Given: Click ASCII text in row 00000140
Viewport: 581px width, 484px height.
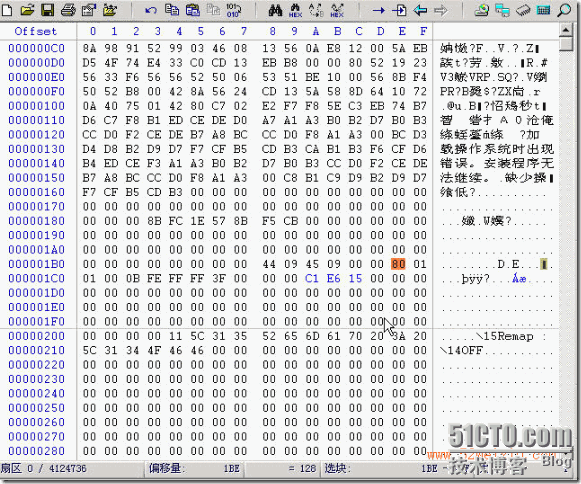Looking at the screenshot, I should click(497, 163).
